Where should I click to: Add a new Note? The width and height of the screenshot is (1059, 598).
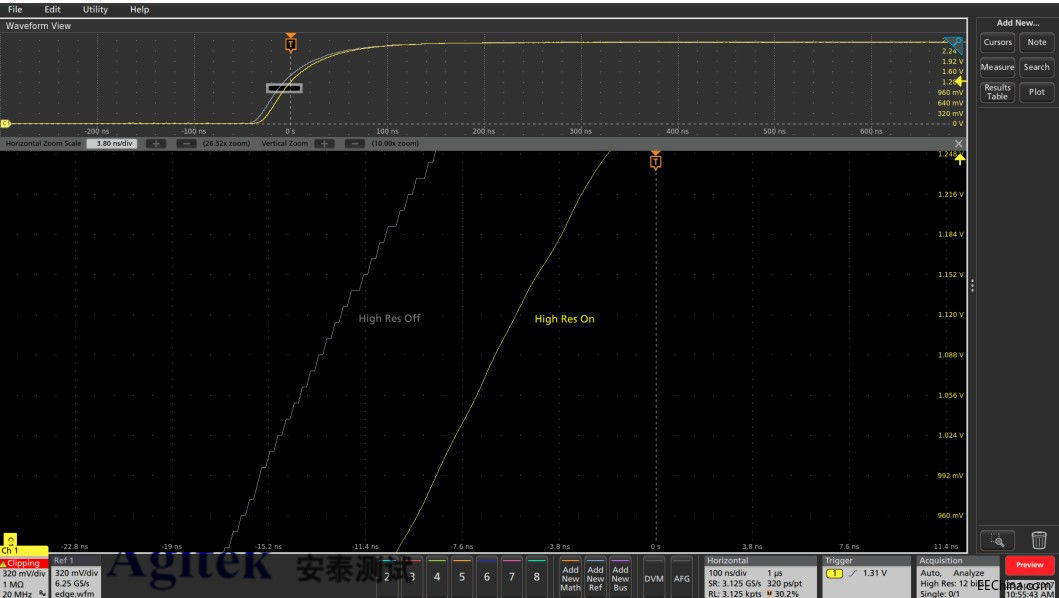tap(1037, 42)
